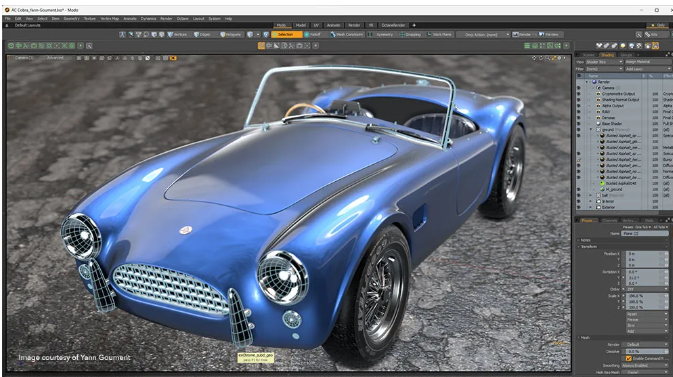Click the magnifier icon beside Kits
The height and width of the screenshot is (377, 673).
[x=639, y=34]
